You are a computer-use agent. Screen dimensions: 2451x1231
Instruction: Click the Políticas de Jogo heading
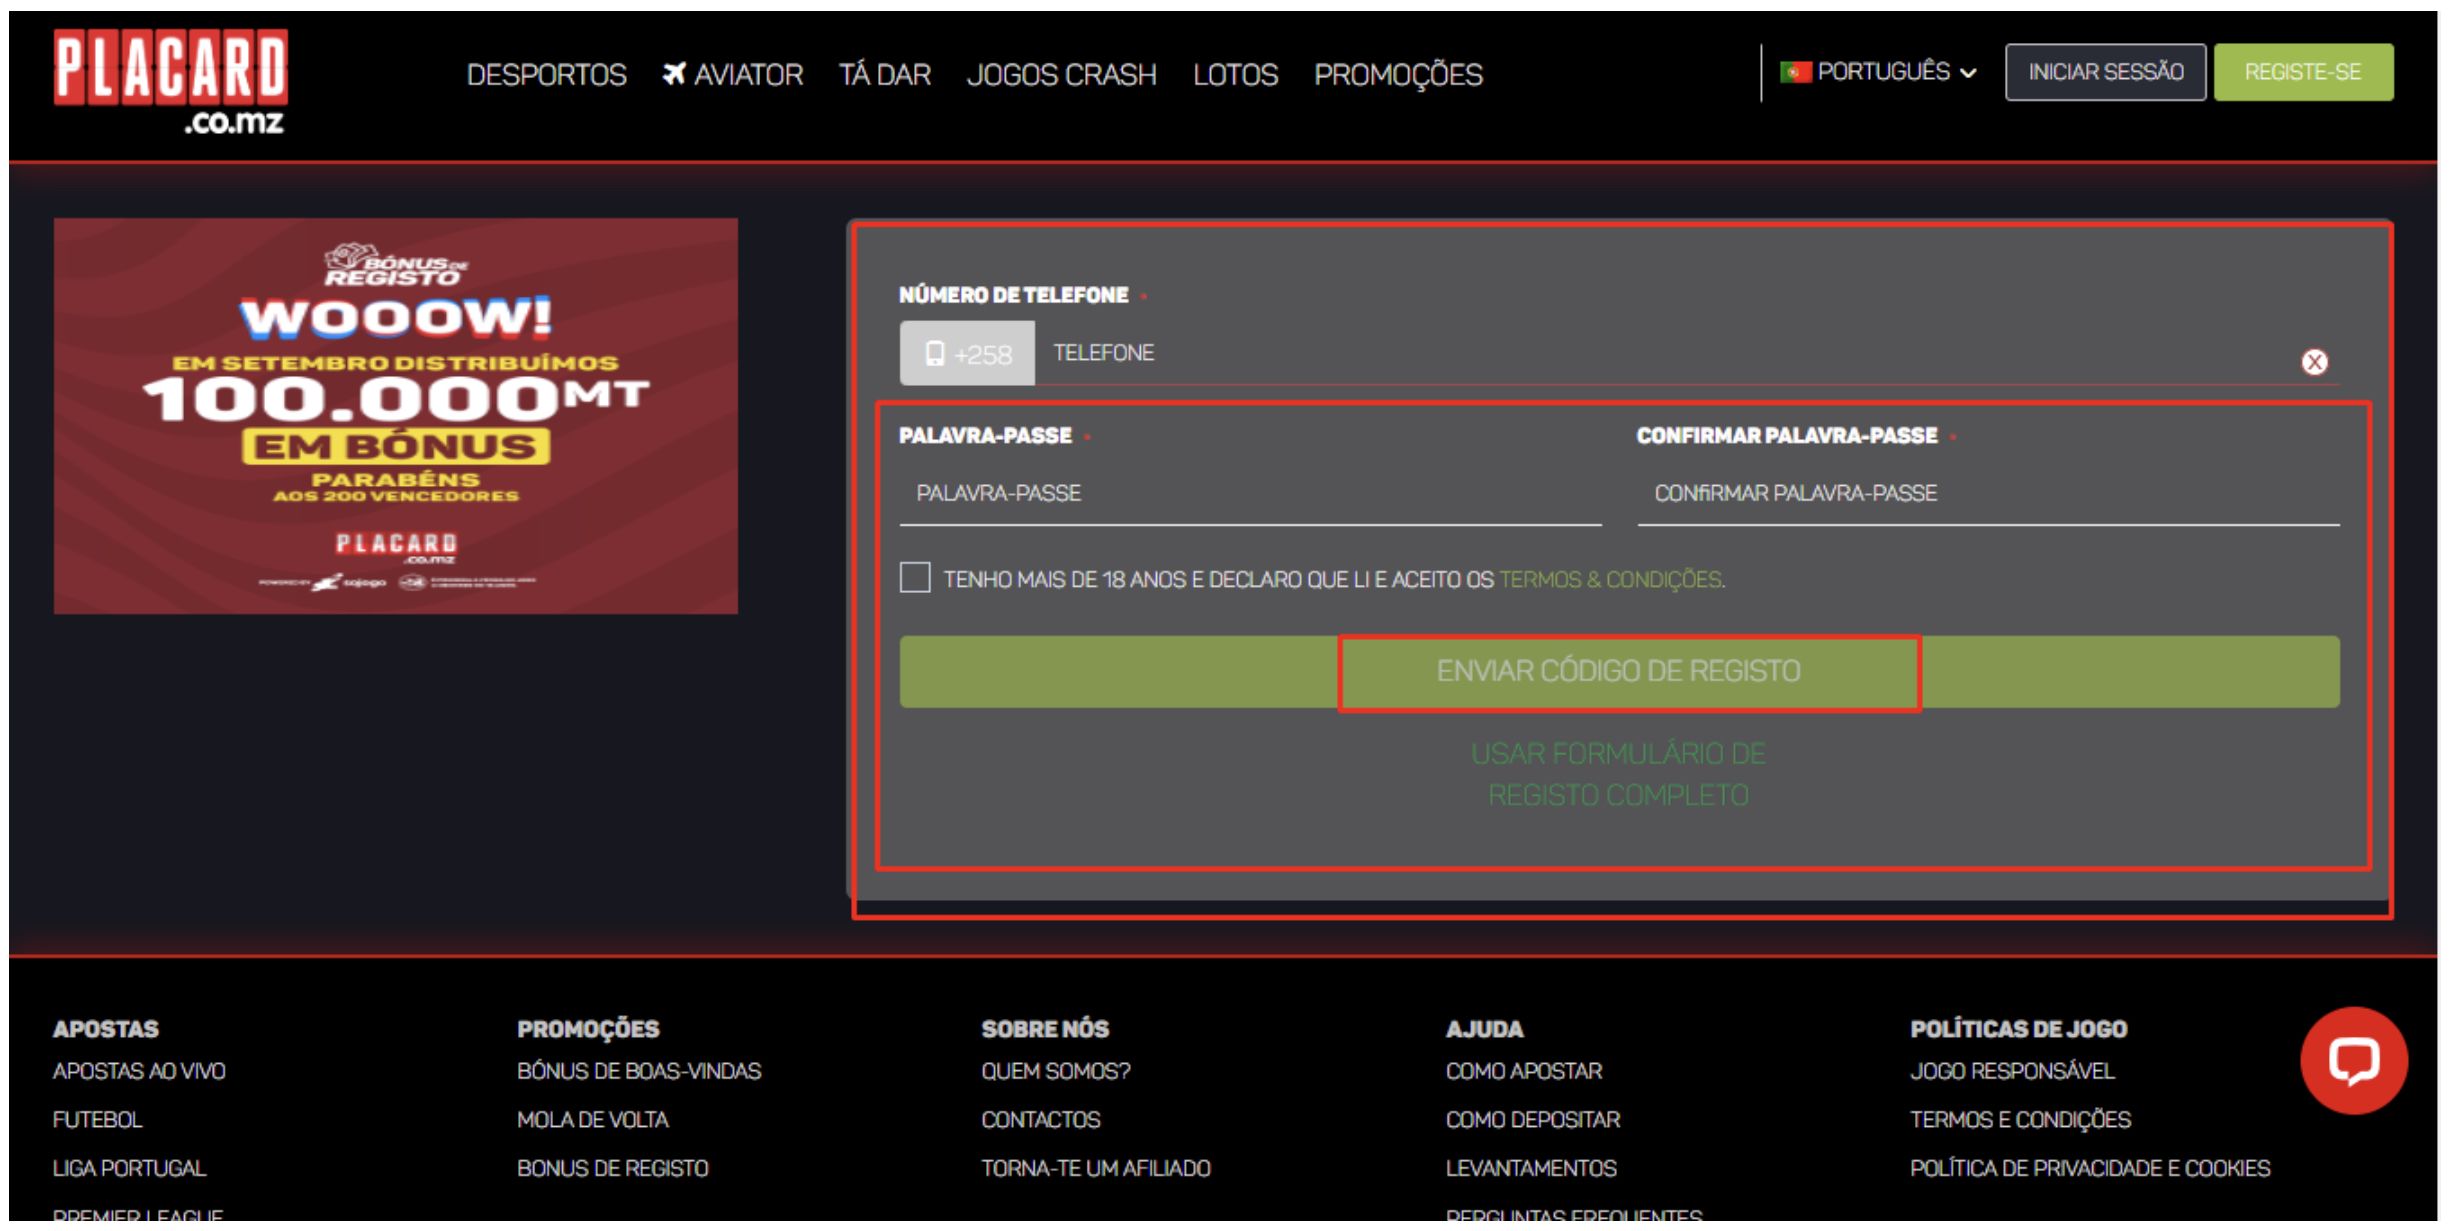coord(2018,1029)
